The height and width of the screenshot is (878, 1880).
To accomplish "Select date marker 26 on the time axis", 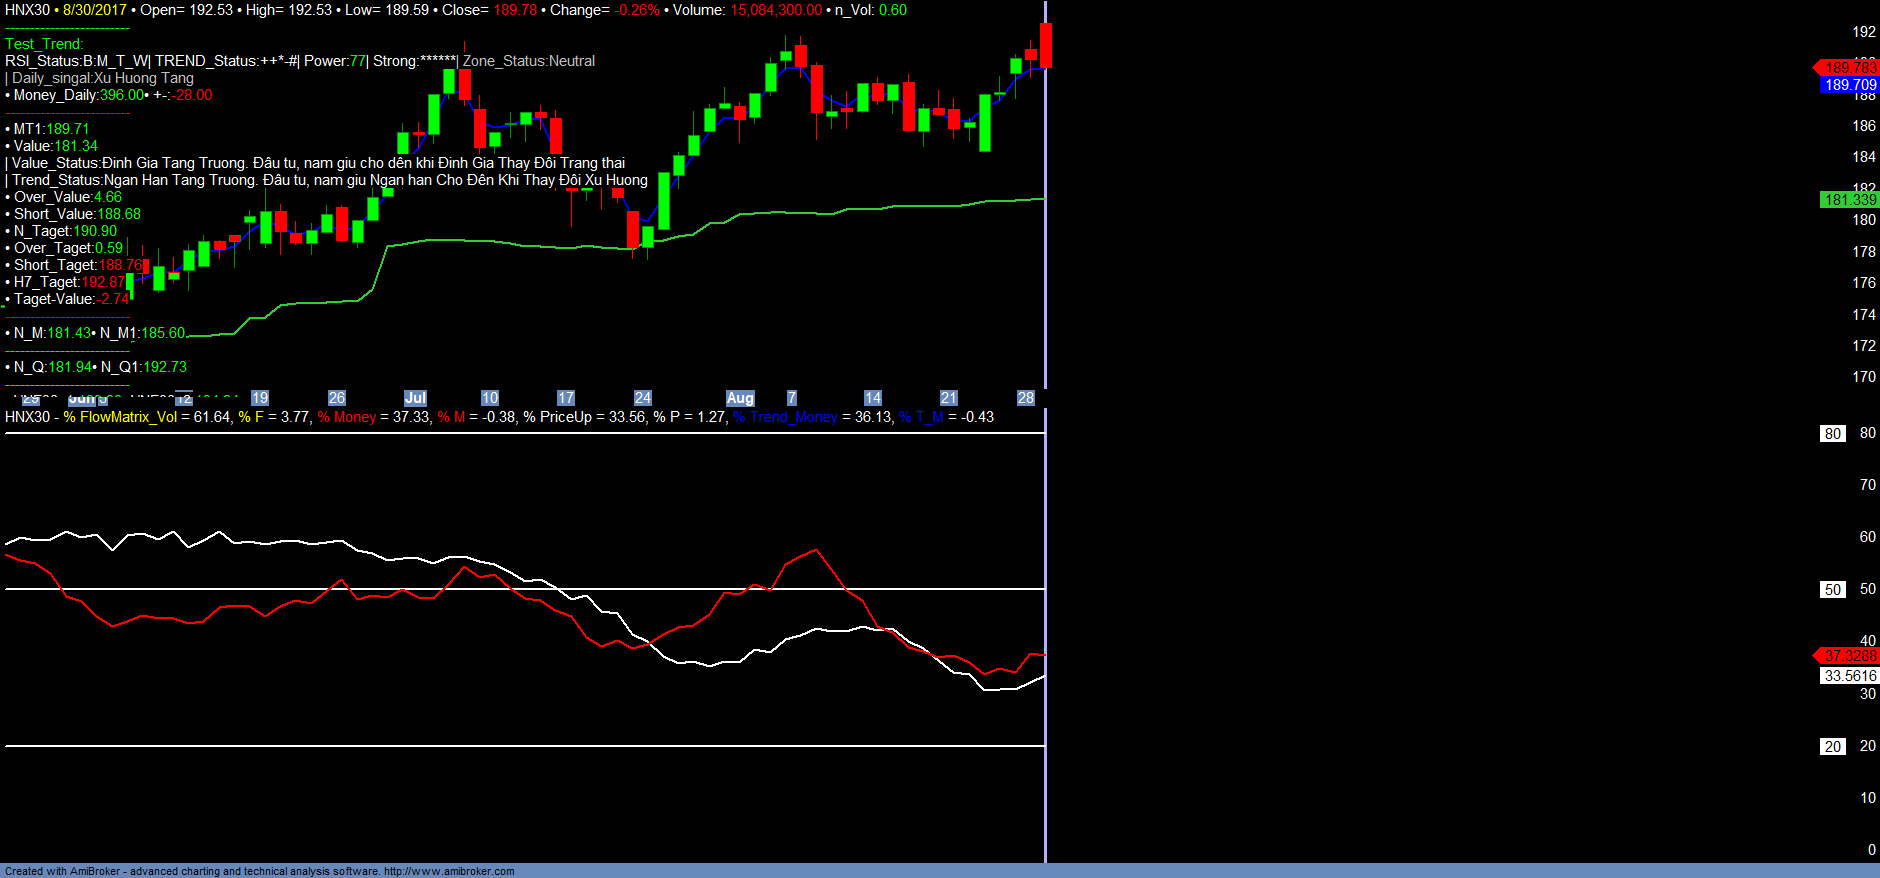I will (337, 398).
